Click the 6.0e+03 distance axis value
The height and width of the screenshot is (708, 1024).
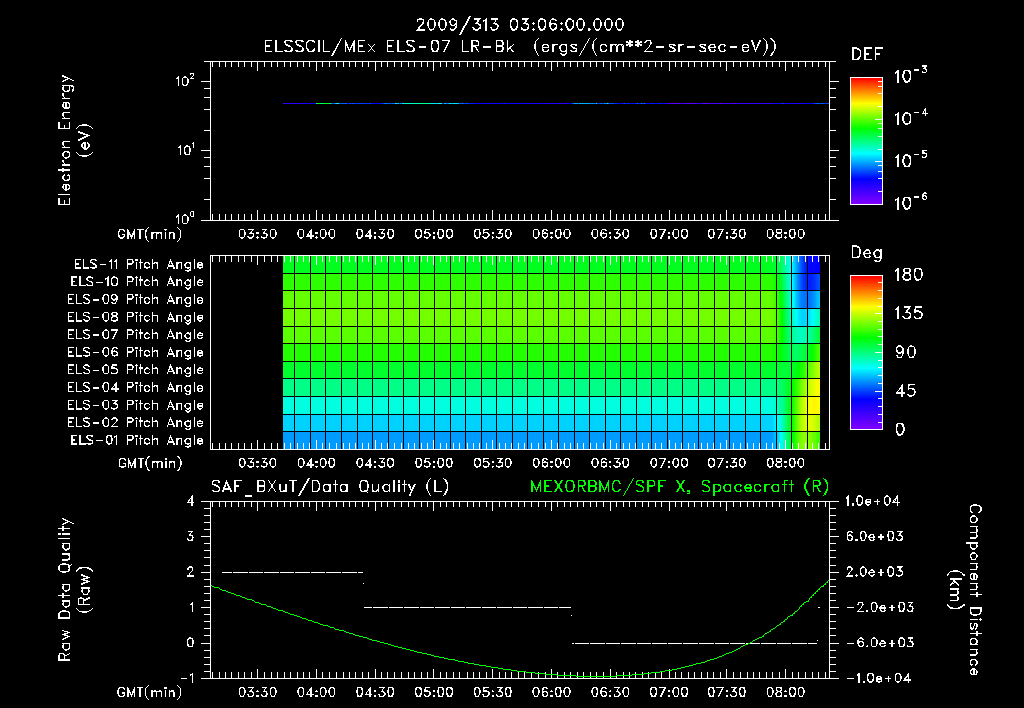point(874,536)
